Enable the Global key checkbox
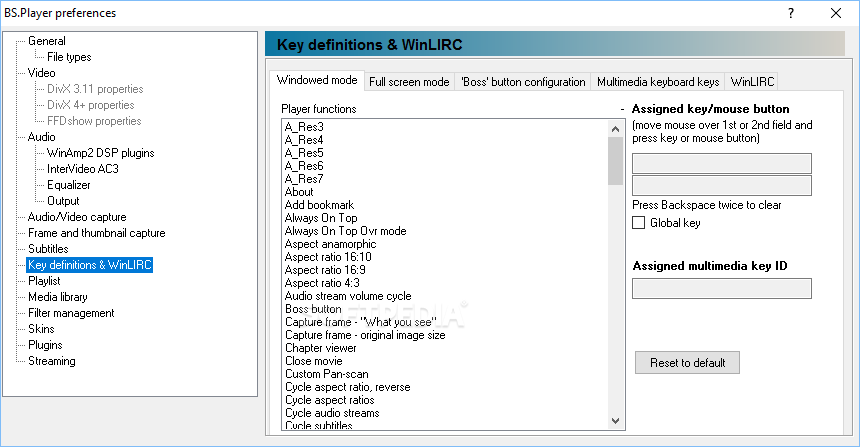The width and height of the screenshot is (860, 447). [x=638, y=223]
